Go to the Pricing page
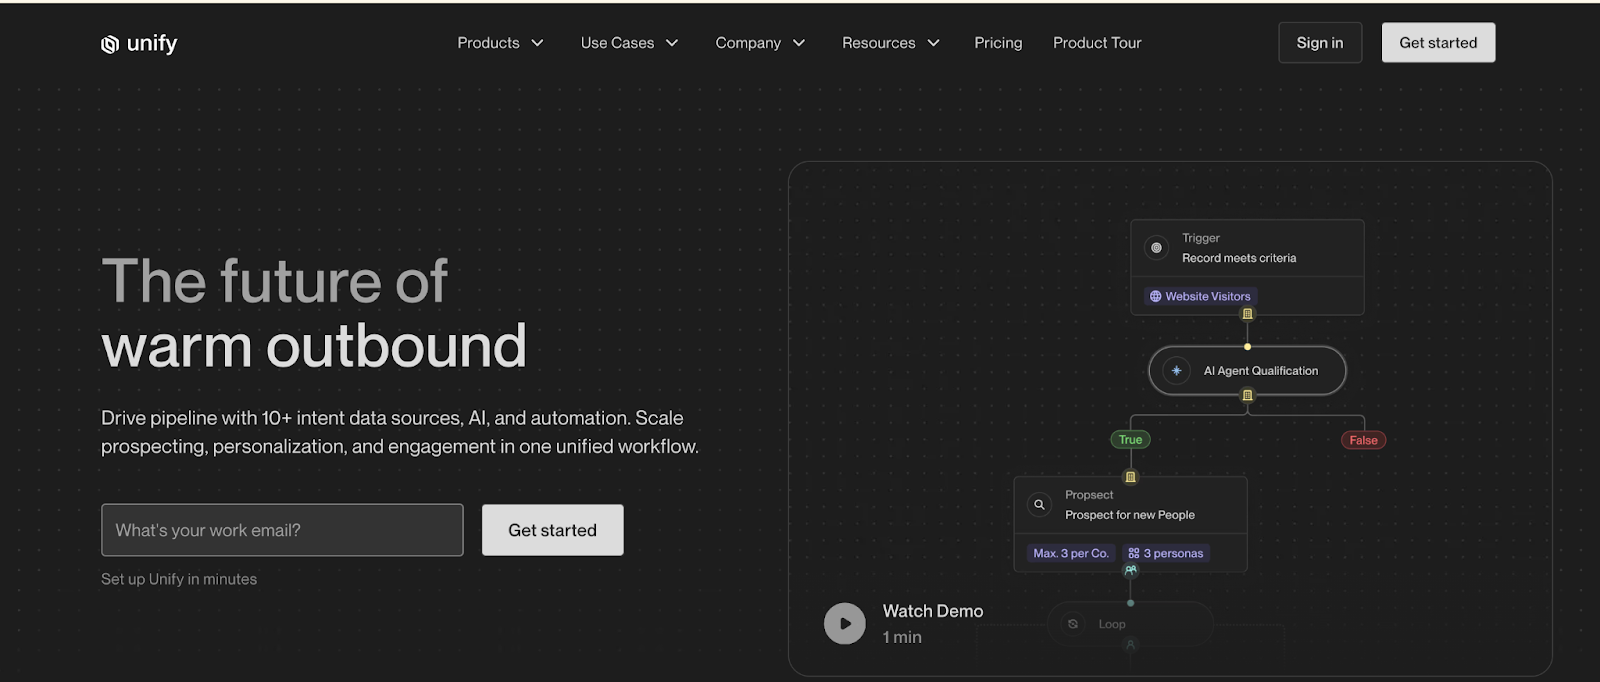 pos(998,43)
